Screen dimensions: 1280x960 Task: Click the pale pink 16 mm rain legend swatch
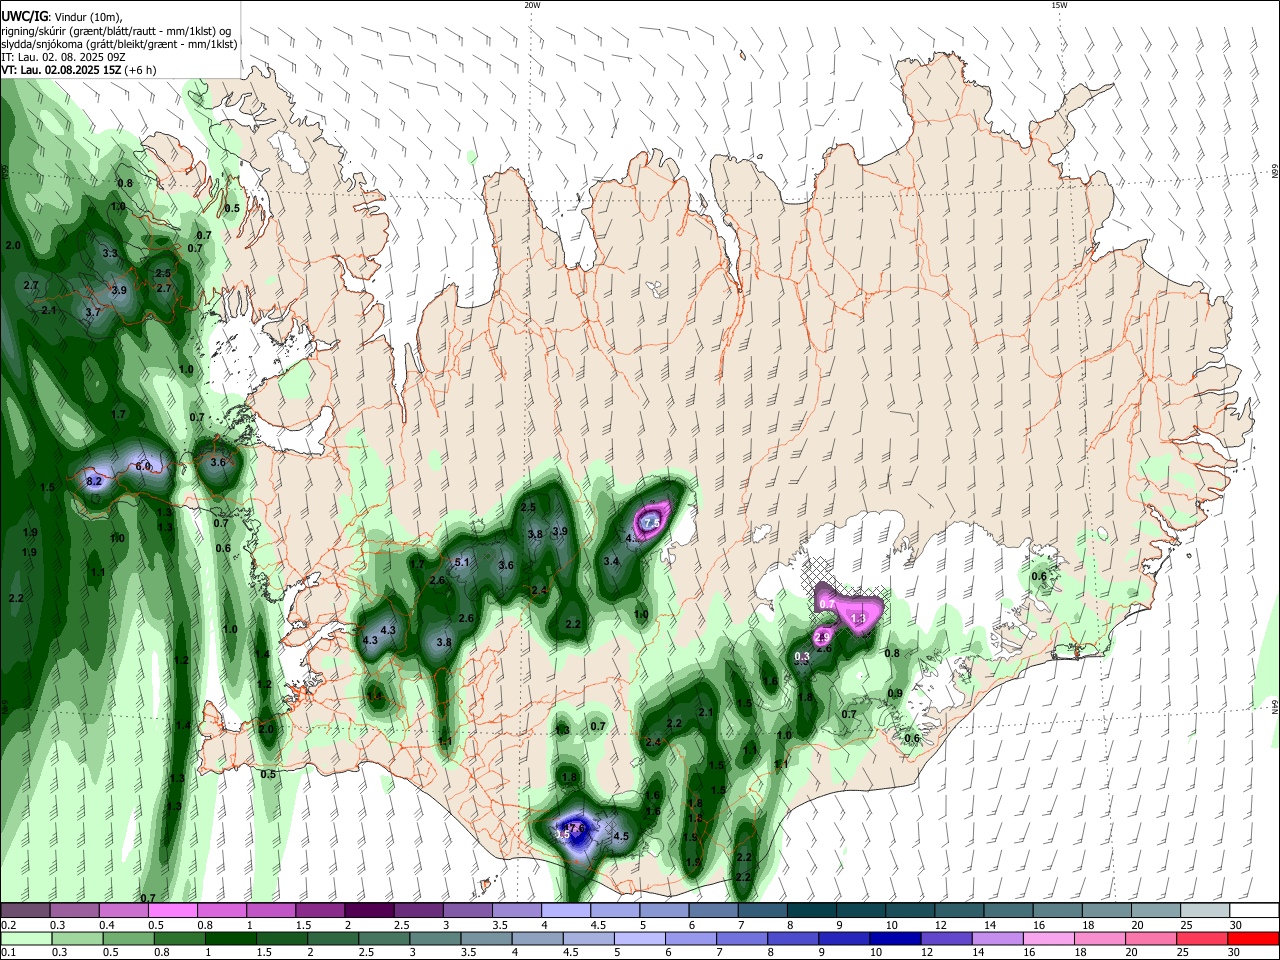coord(1048,938)
